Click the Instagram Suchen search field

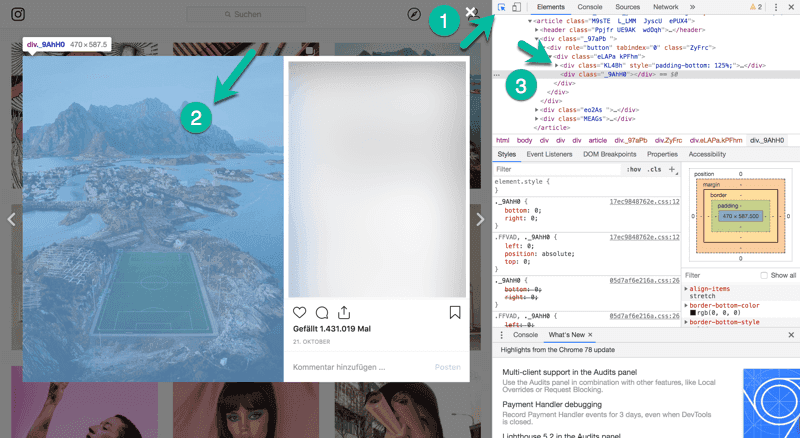[x=246, y=14]
